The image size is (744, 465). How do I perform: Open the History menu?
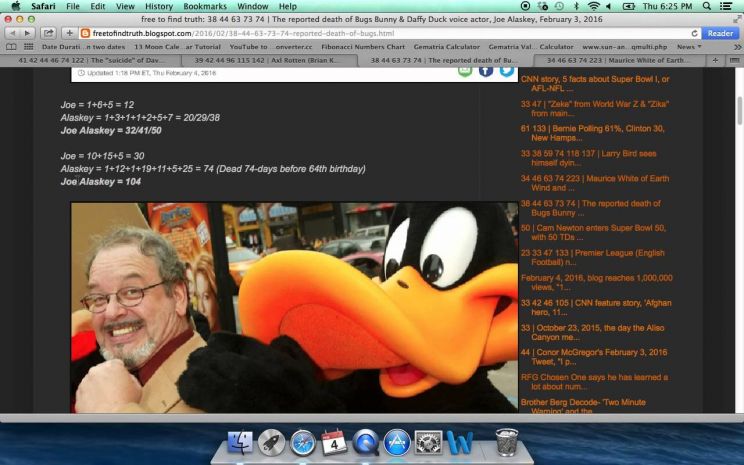(158, 6)
